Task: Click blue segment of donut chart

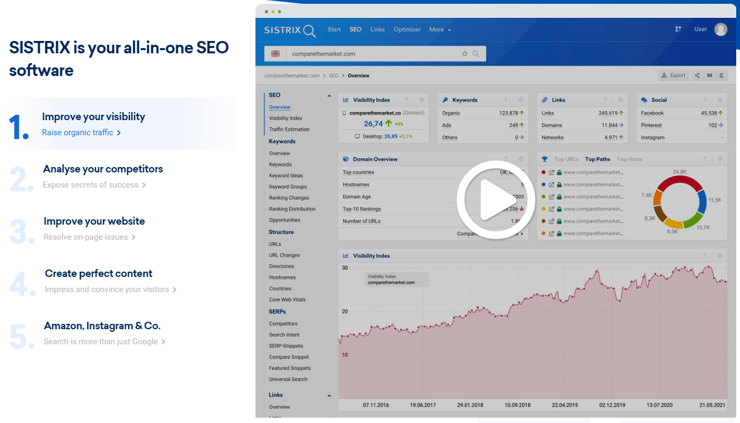Action: pyautogui.click(x=702, y=202)
